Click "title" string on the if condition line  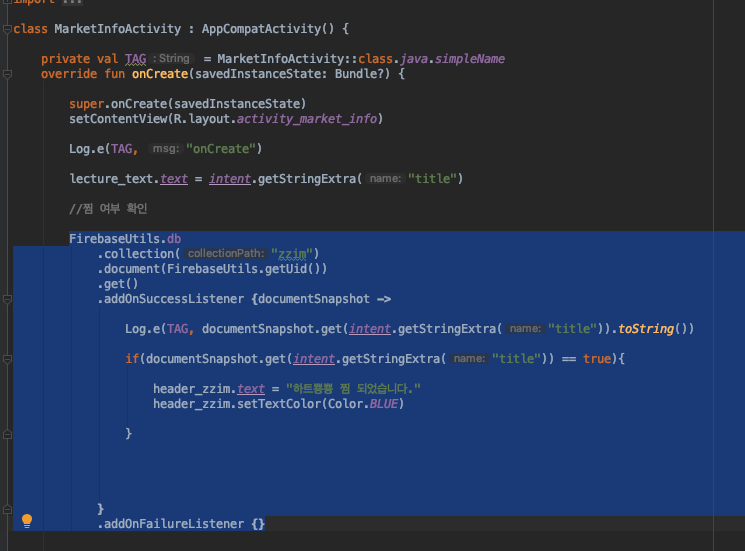516,359
